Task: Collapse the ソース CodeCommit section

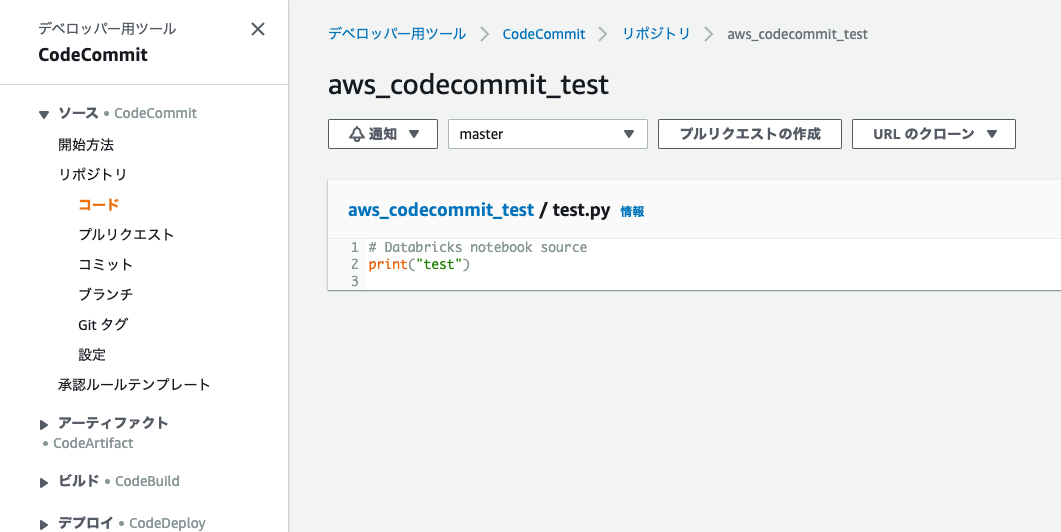Action: point(44,114)
